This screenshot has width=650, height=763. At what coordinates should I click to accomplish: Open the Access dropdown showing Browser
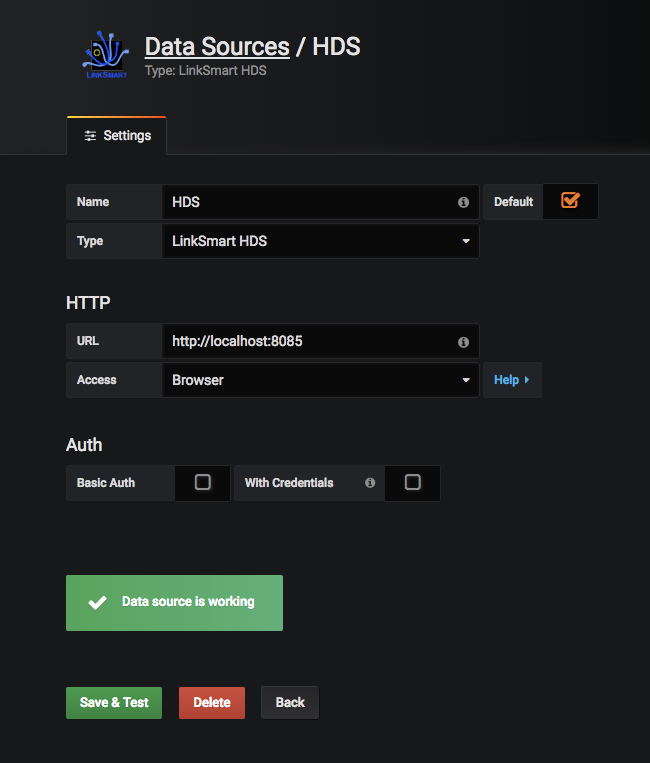[x=321, y=380]
